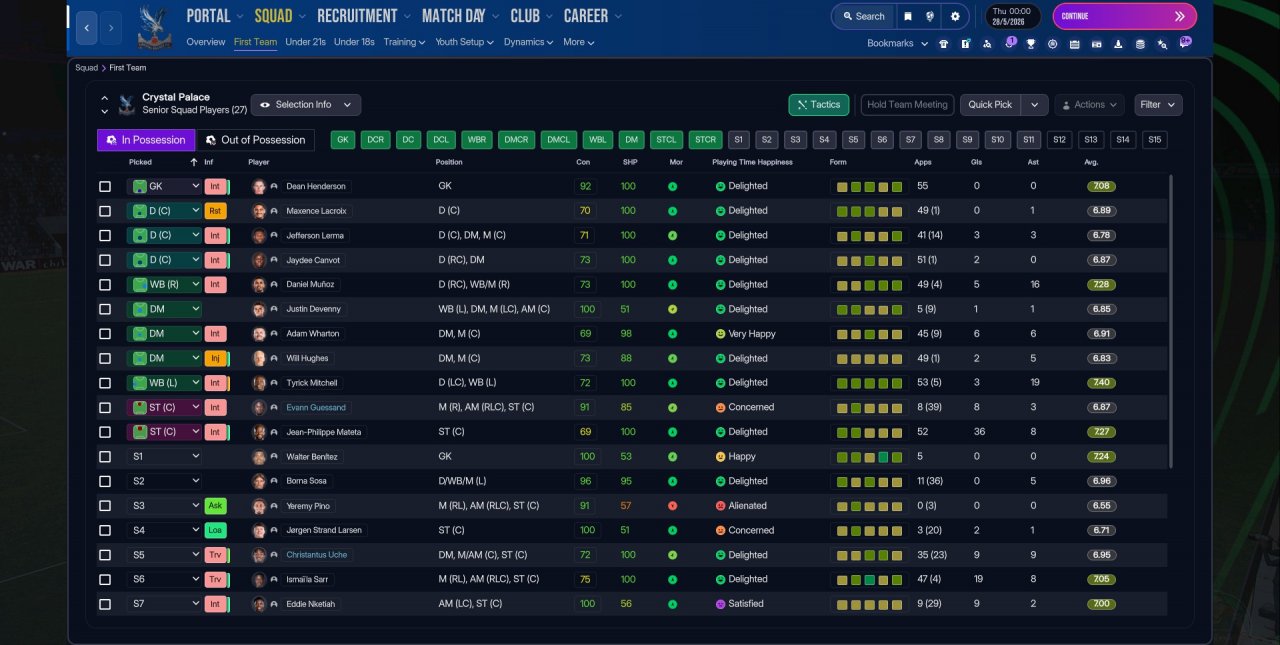The height and width of the screenshot is (645, 1280).
Task: Click the bookmark flag icon near Search
Action: pos(908,16)
